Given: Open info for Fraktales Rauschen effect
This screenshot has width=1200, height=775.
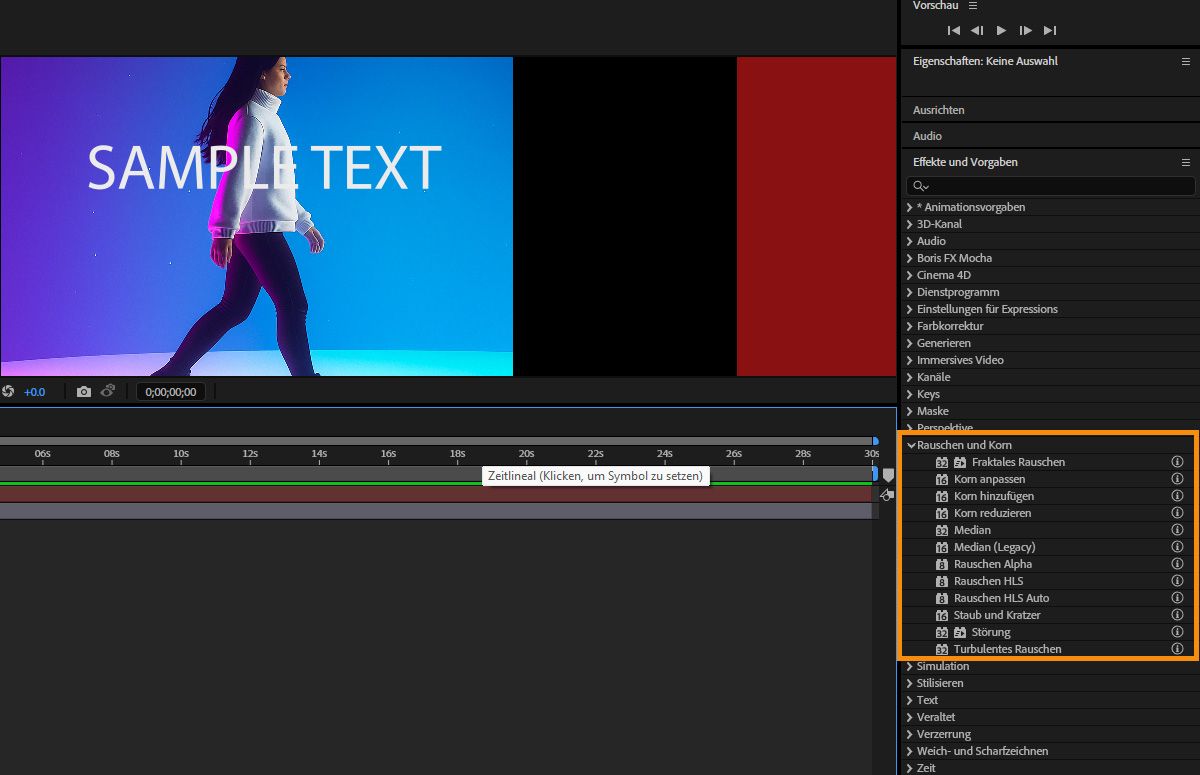Looking at the screenshot, I should click(x=1177, y=462).
